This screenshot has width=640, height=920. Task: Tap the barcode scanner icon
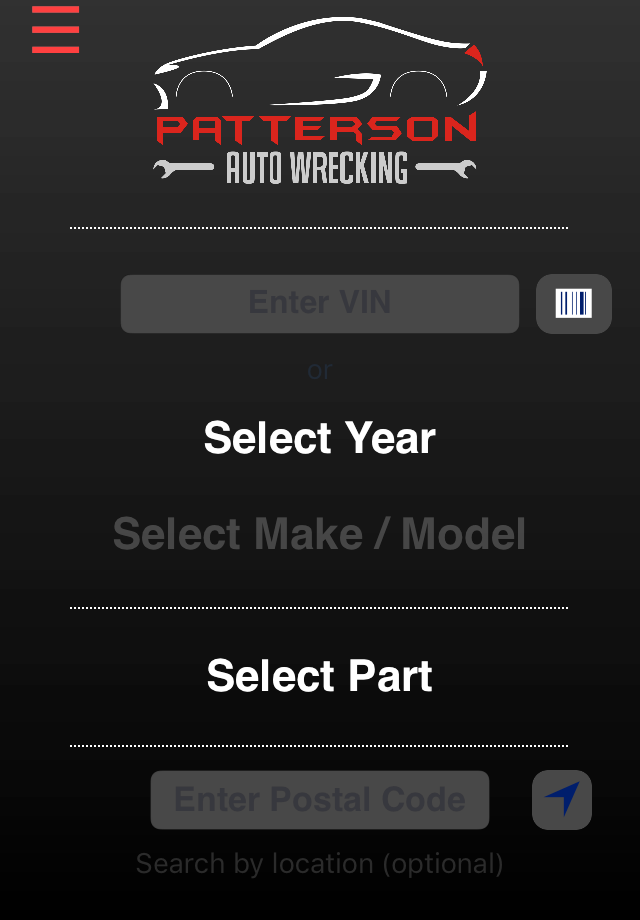click(574, 303)
